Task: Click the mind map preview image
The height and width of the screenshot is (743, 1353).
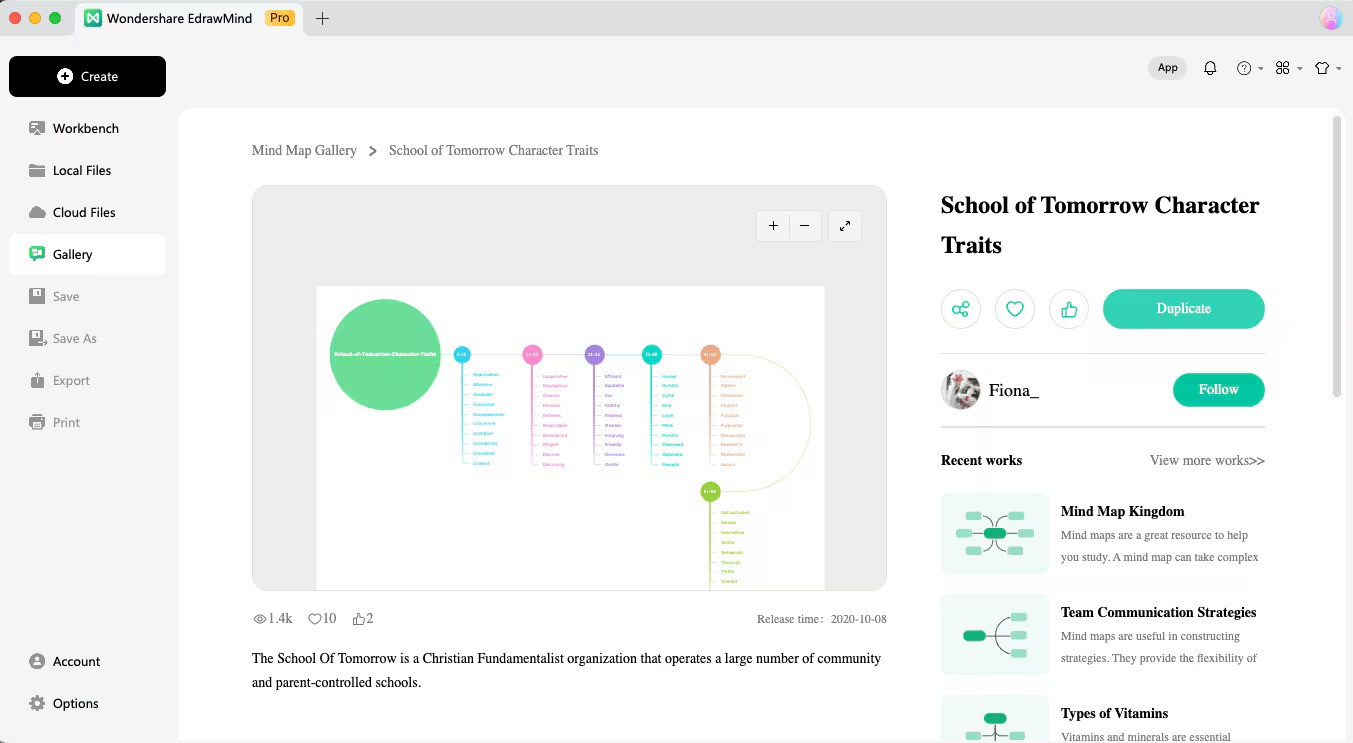Action: pos(570,437)
